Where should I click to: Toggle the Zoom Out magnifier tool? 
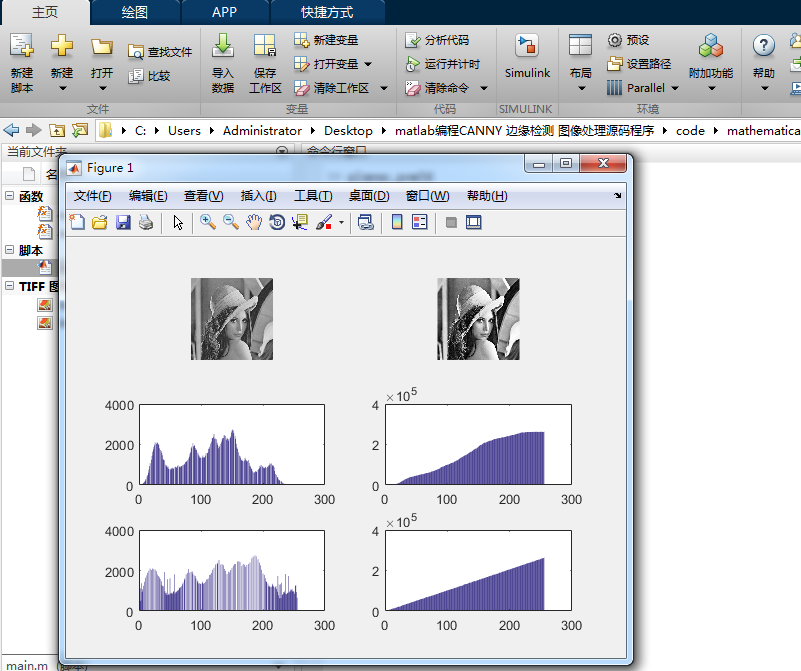(231, 222)
